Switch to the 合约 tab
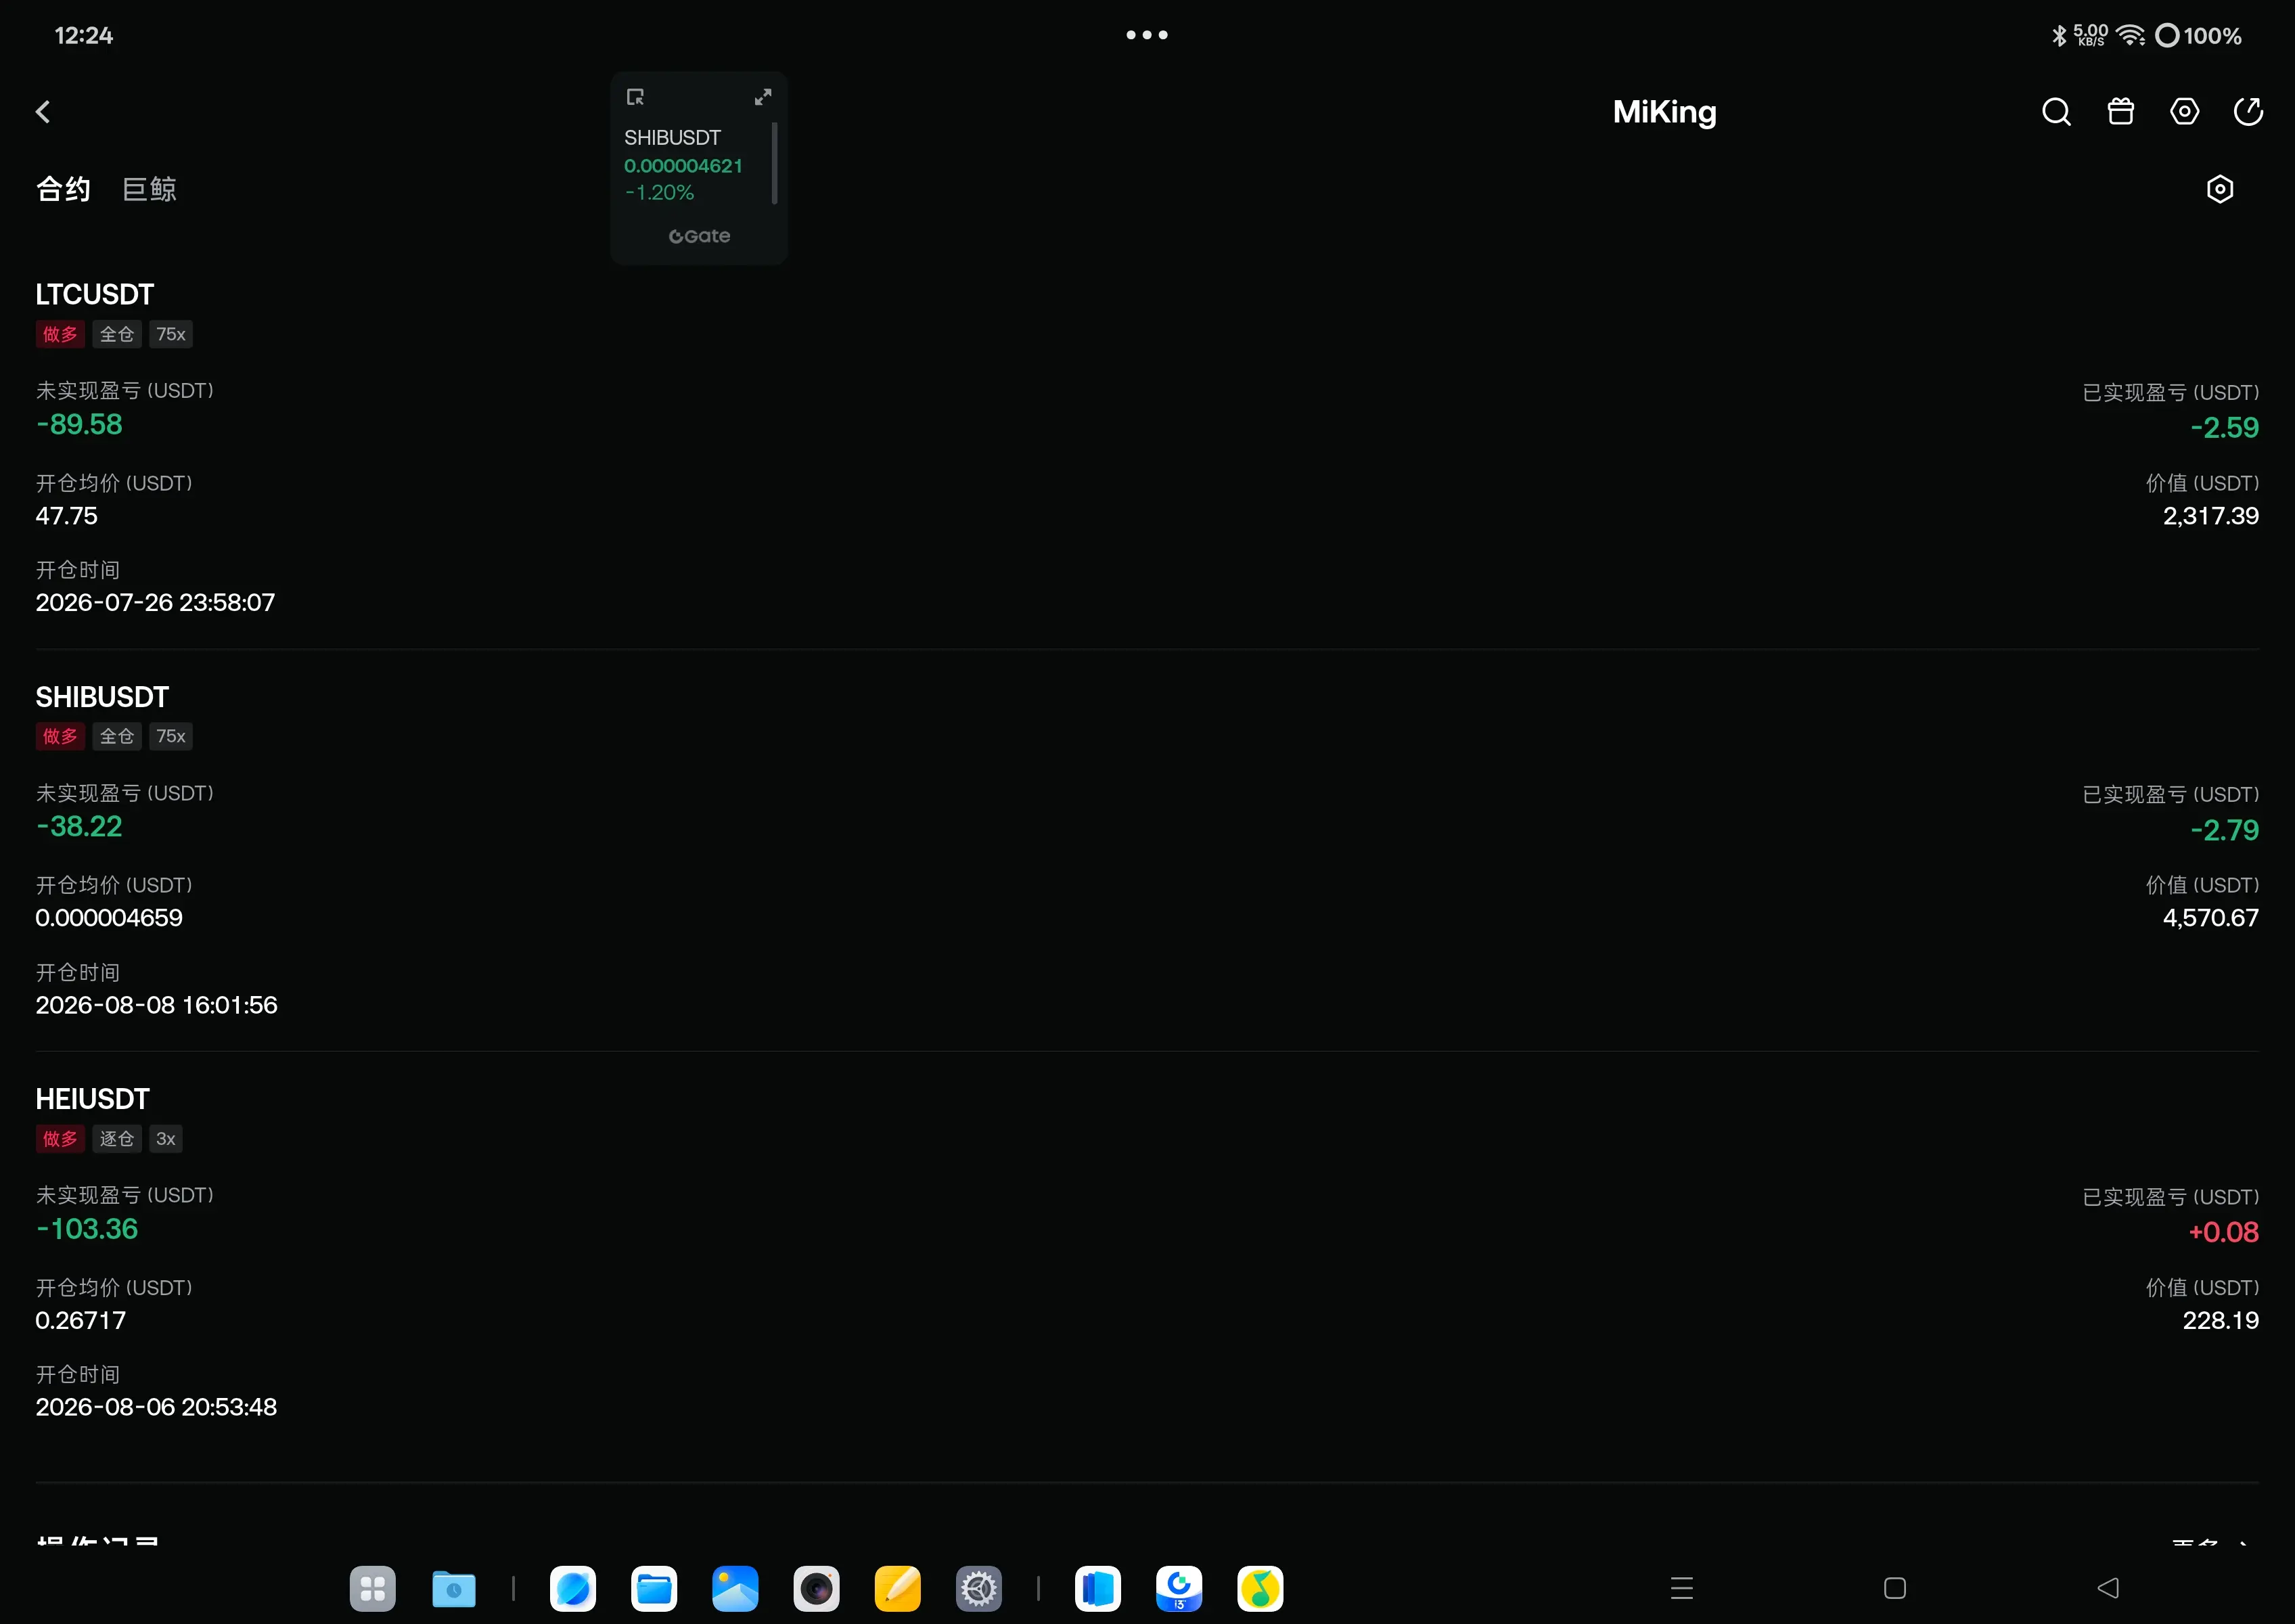 tap(63, 189)
